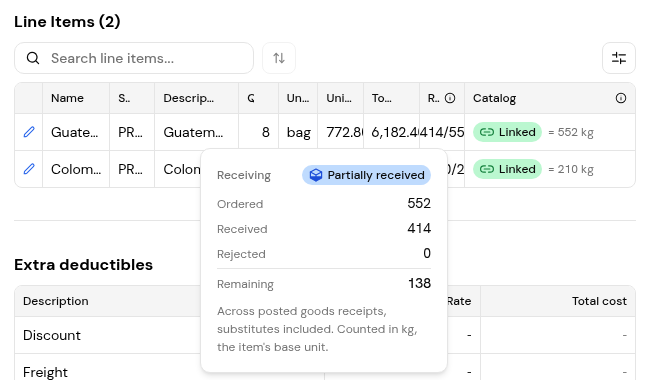This screenshot has height=380, width=646.
Task: Select the Guate... name cell
Action: pos(76,132)
